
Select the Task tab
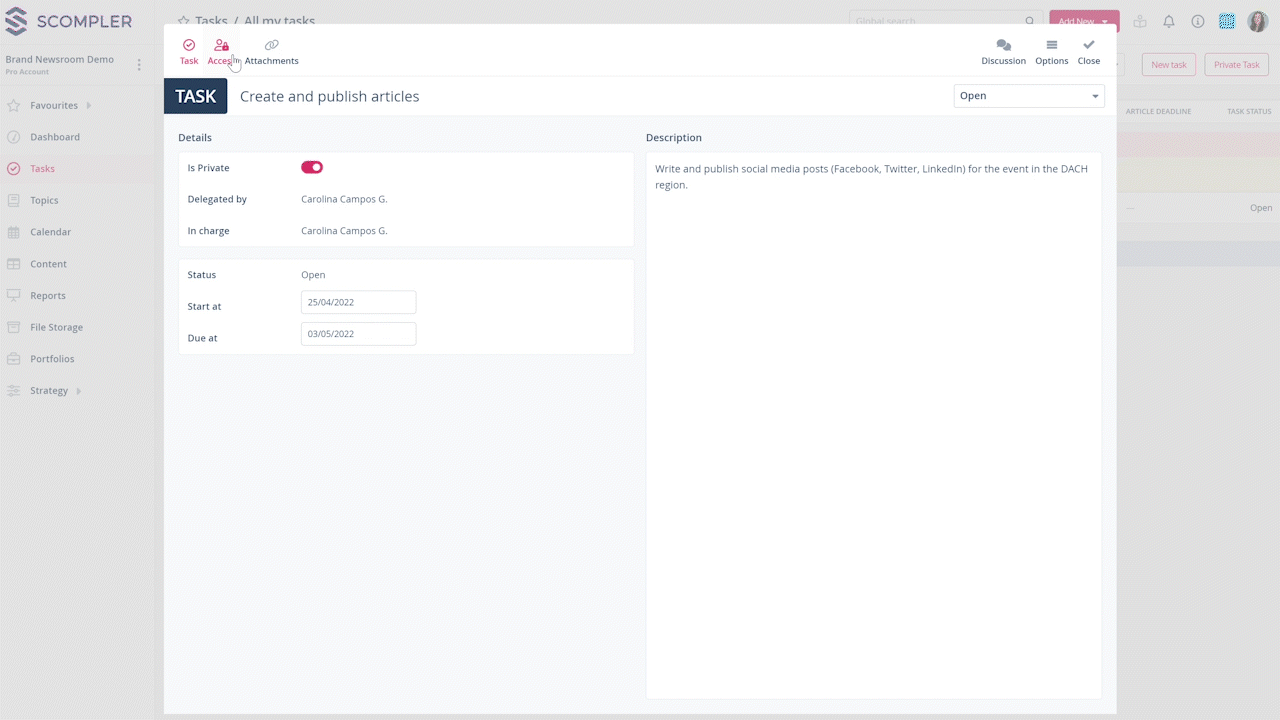point(189,52)
